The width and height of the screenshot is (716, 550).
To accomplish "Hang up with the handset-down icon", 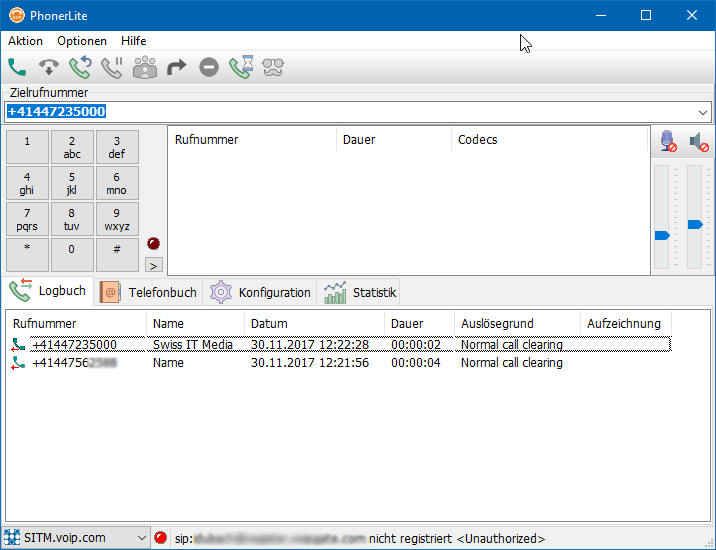I will pyautogui.click(x=49, y=67).
